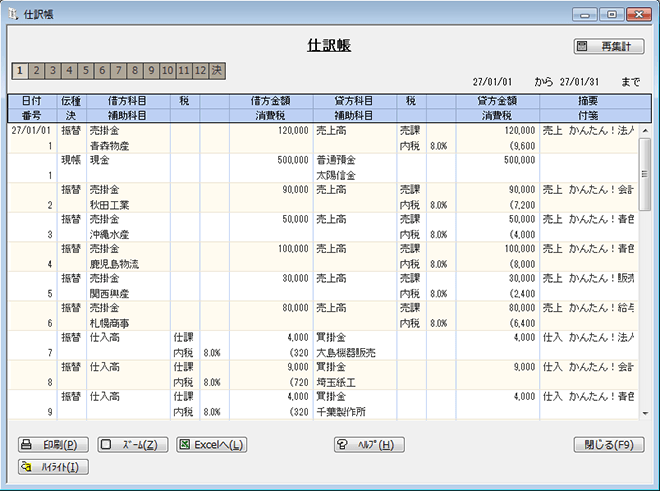Click the ヘルプ(H) label
The height and width of the screenshot is (491, 660).
click(375, 445)
